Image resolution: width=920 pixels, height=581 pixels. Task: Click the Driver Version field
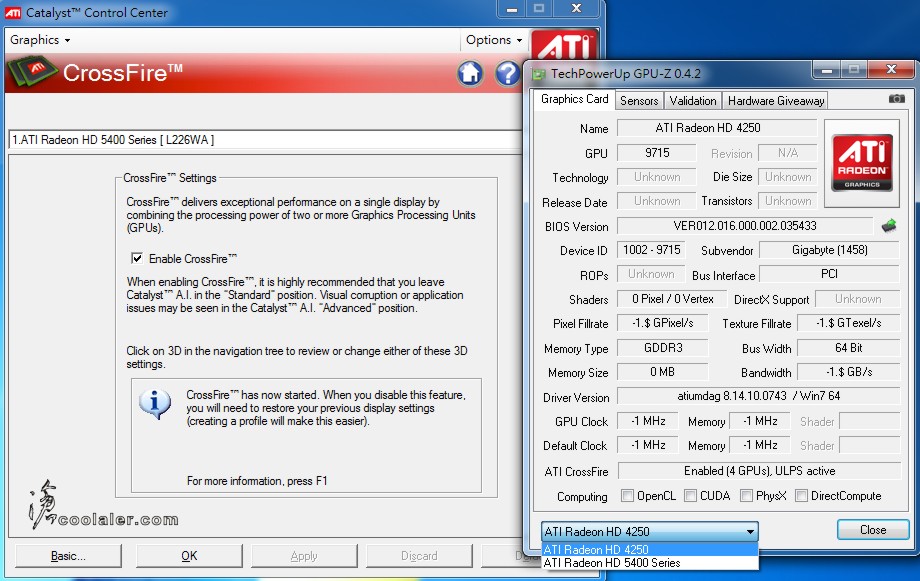click(759, 396)
